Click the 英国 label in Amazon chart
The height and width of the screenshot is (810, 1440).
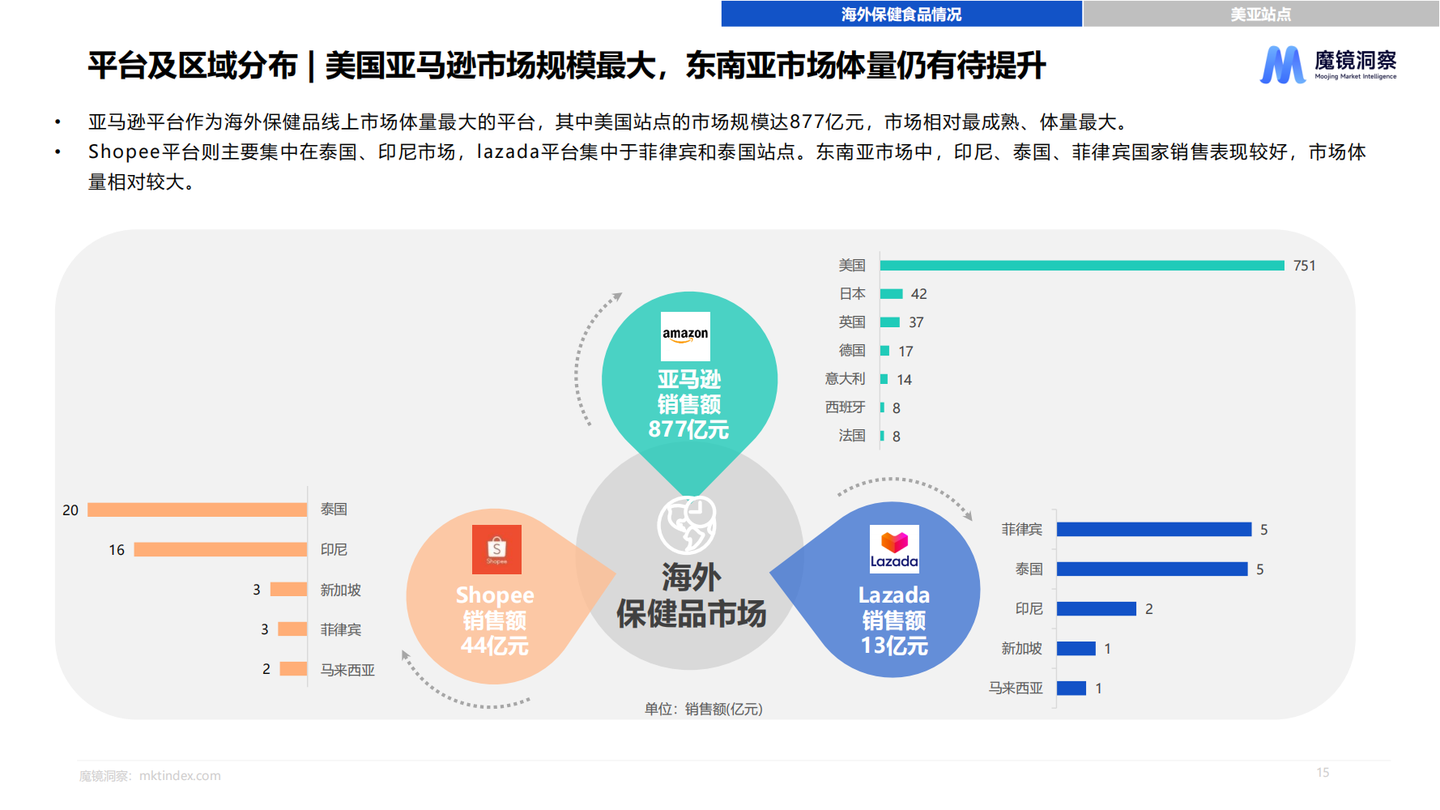pyautogui.click(x=852, y=322)
